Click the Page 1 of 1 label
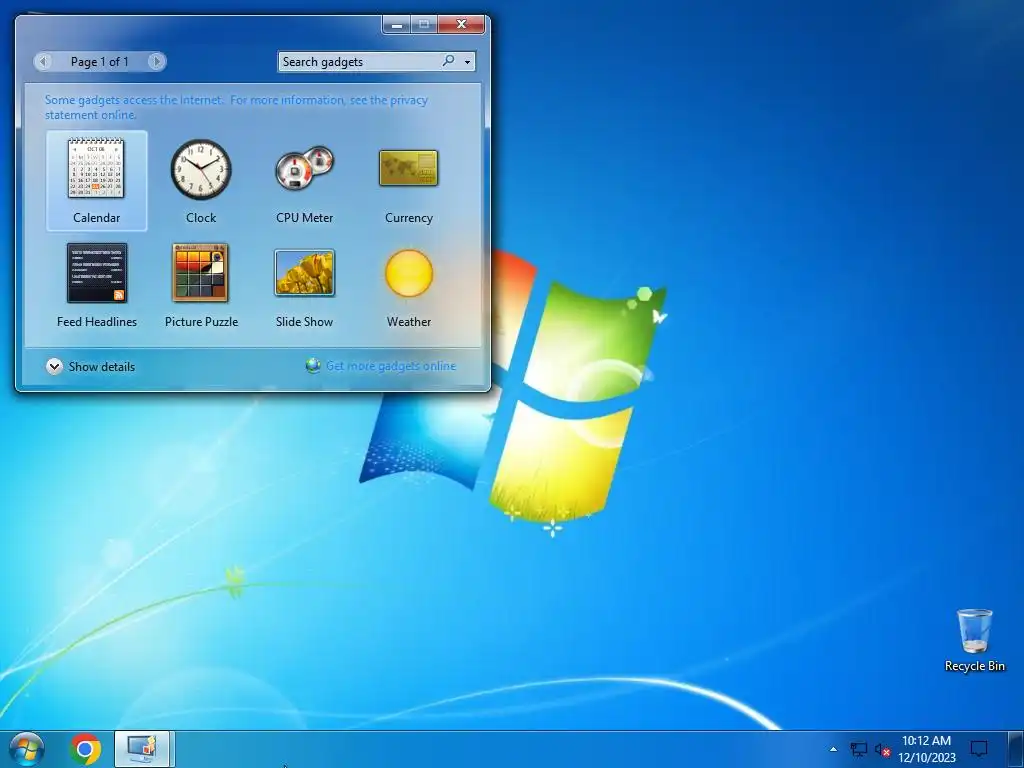1024x768 pixels. coord(99,61)
